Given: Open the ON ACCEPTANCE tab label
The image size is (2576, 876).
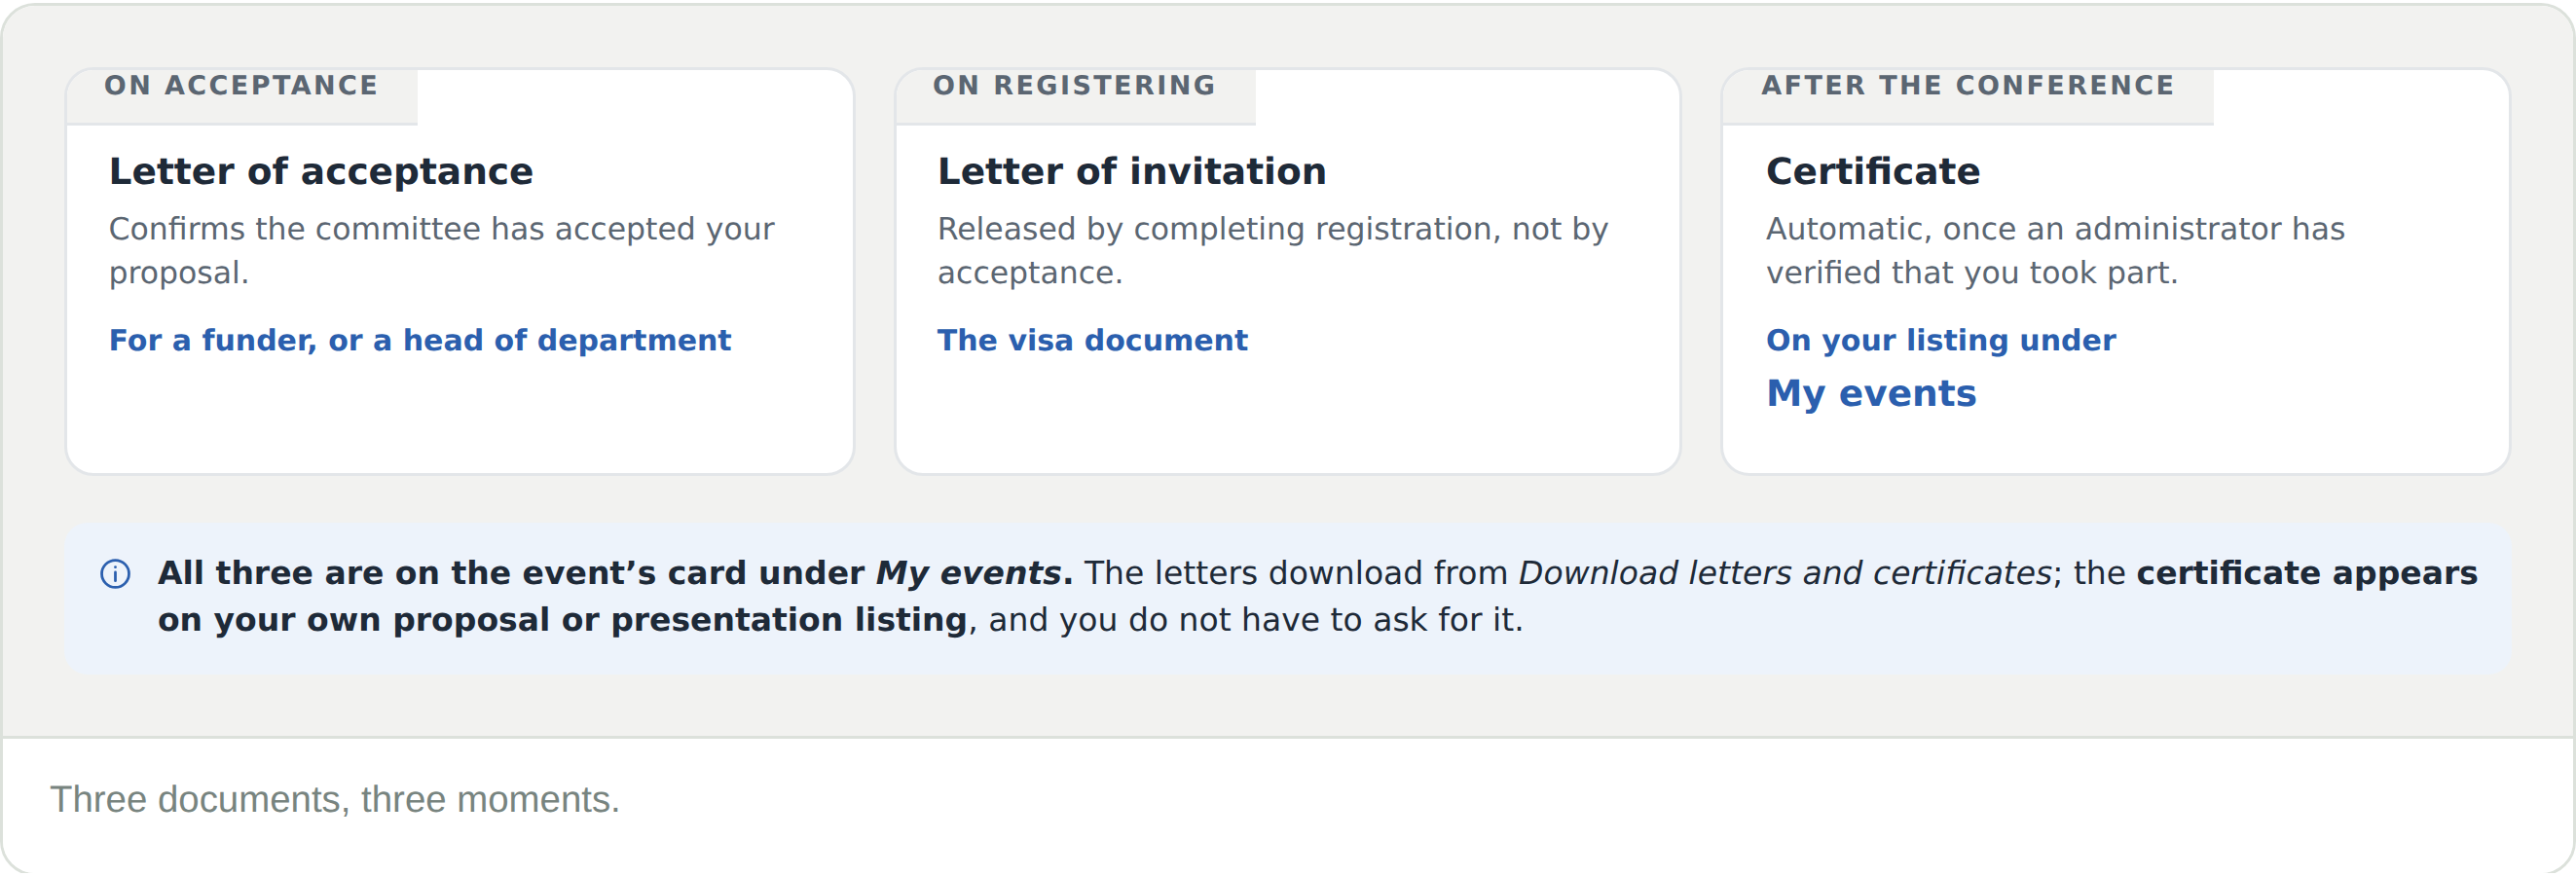Looking at the screenshot, I should tap(241, 86).
